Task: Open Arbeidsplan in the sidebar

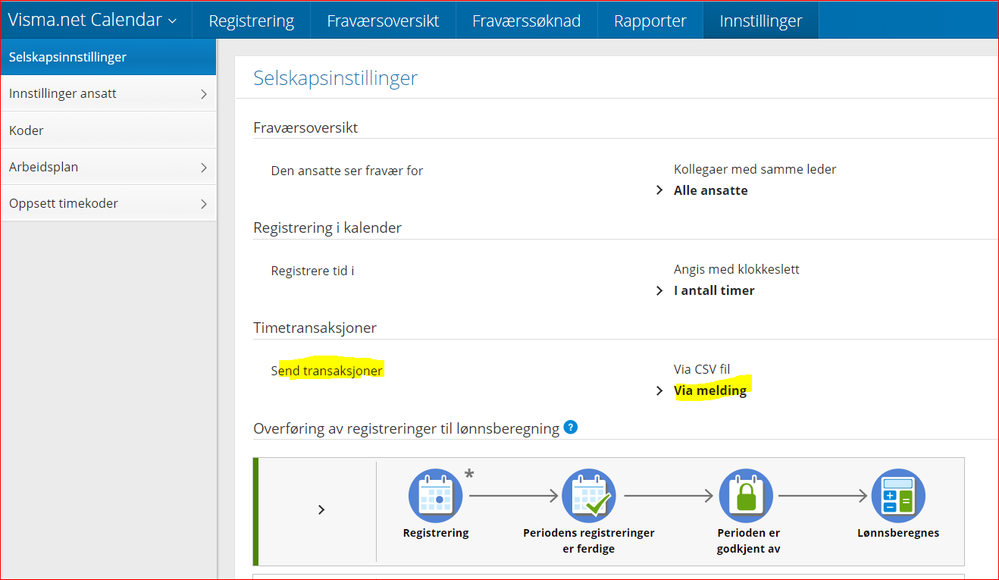Action: click(108, 167)
